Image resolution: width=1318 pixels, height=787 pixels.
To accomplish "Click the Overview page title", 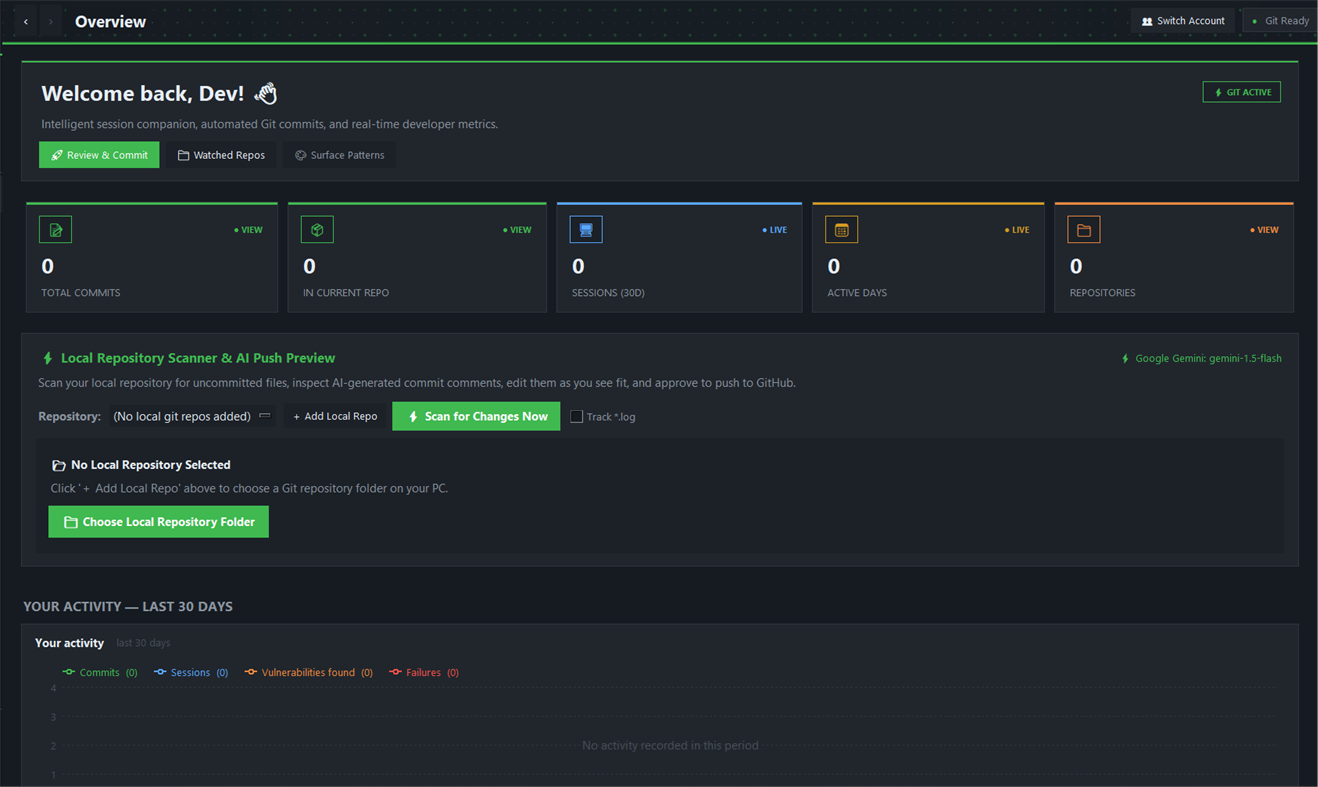I will tap(110, 21).
